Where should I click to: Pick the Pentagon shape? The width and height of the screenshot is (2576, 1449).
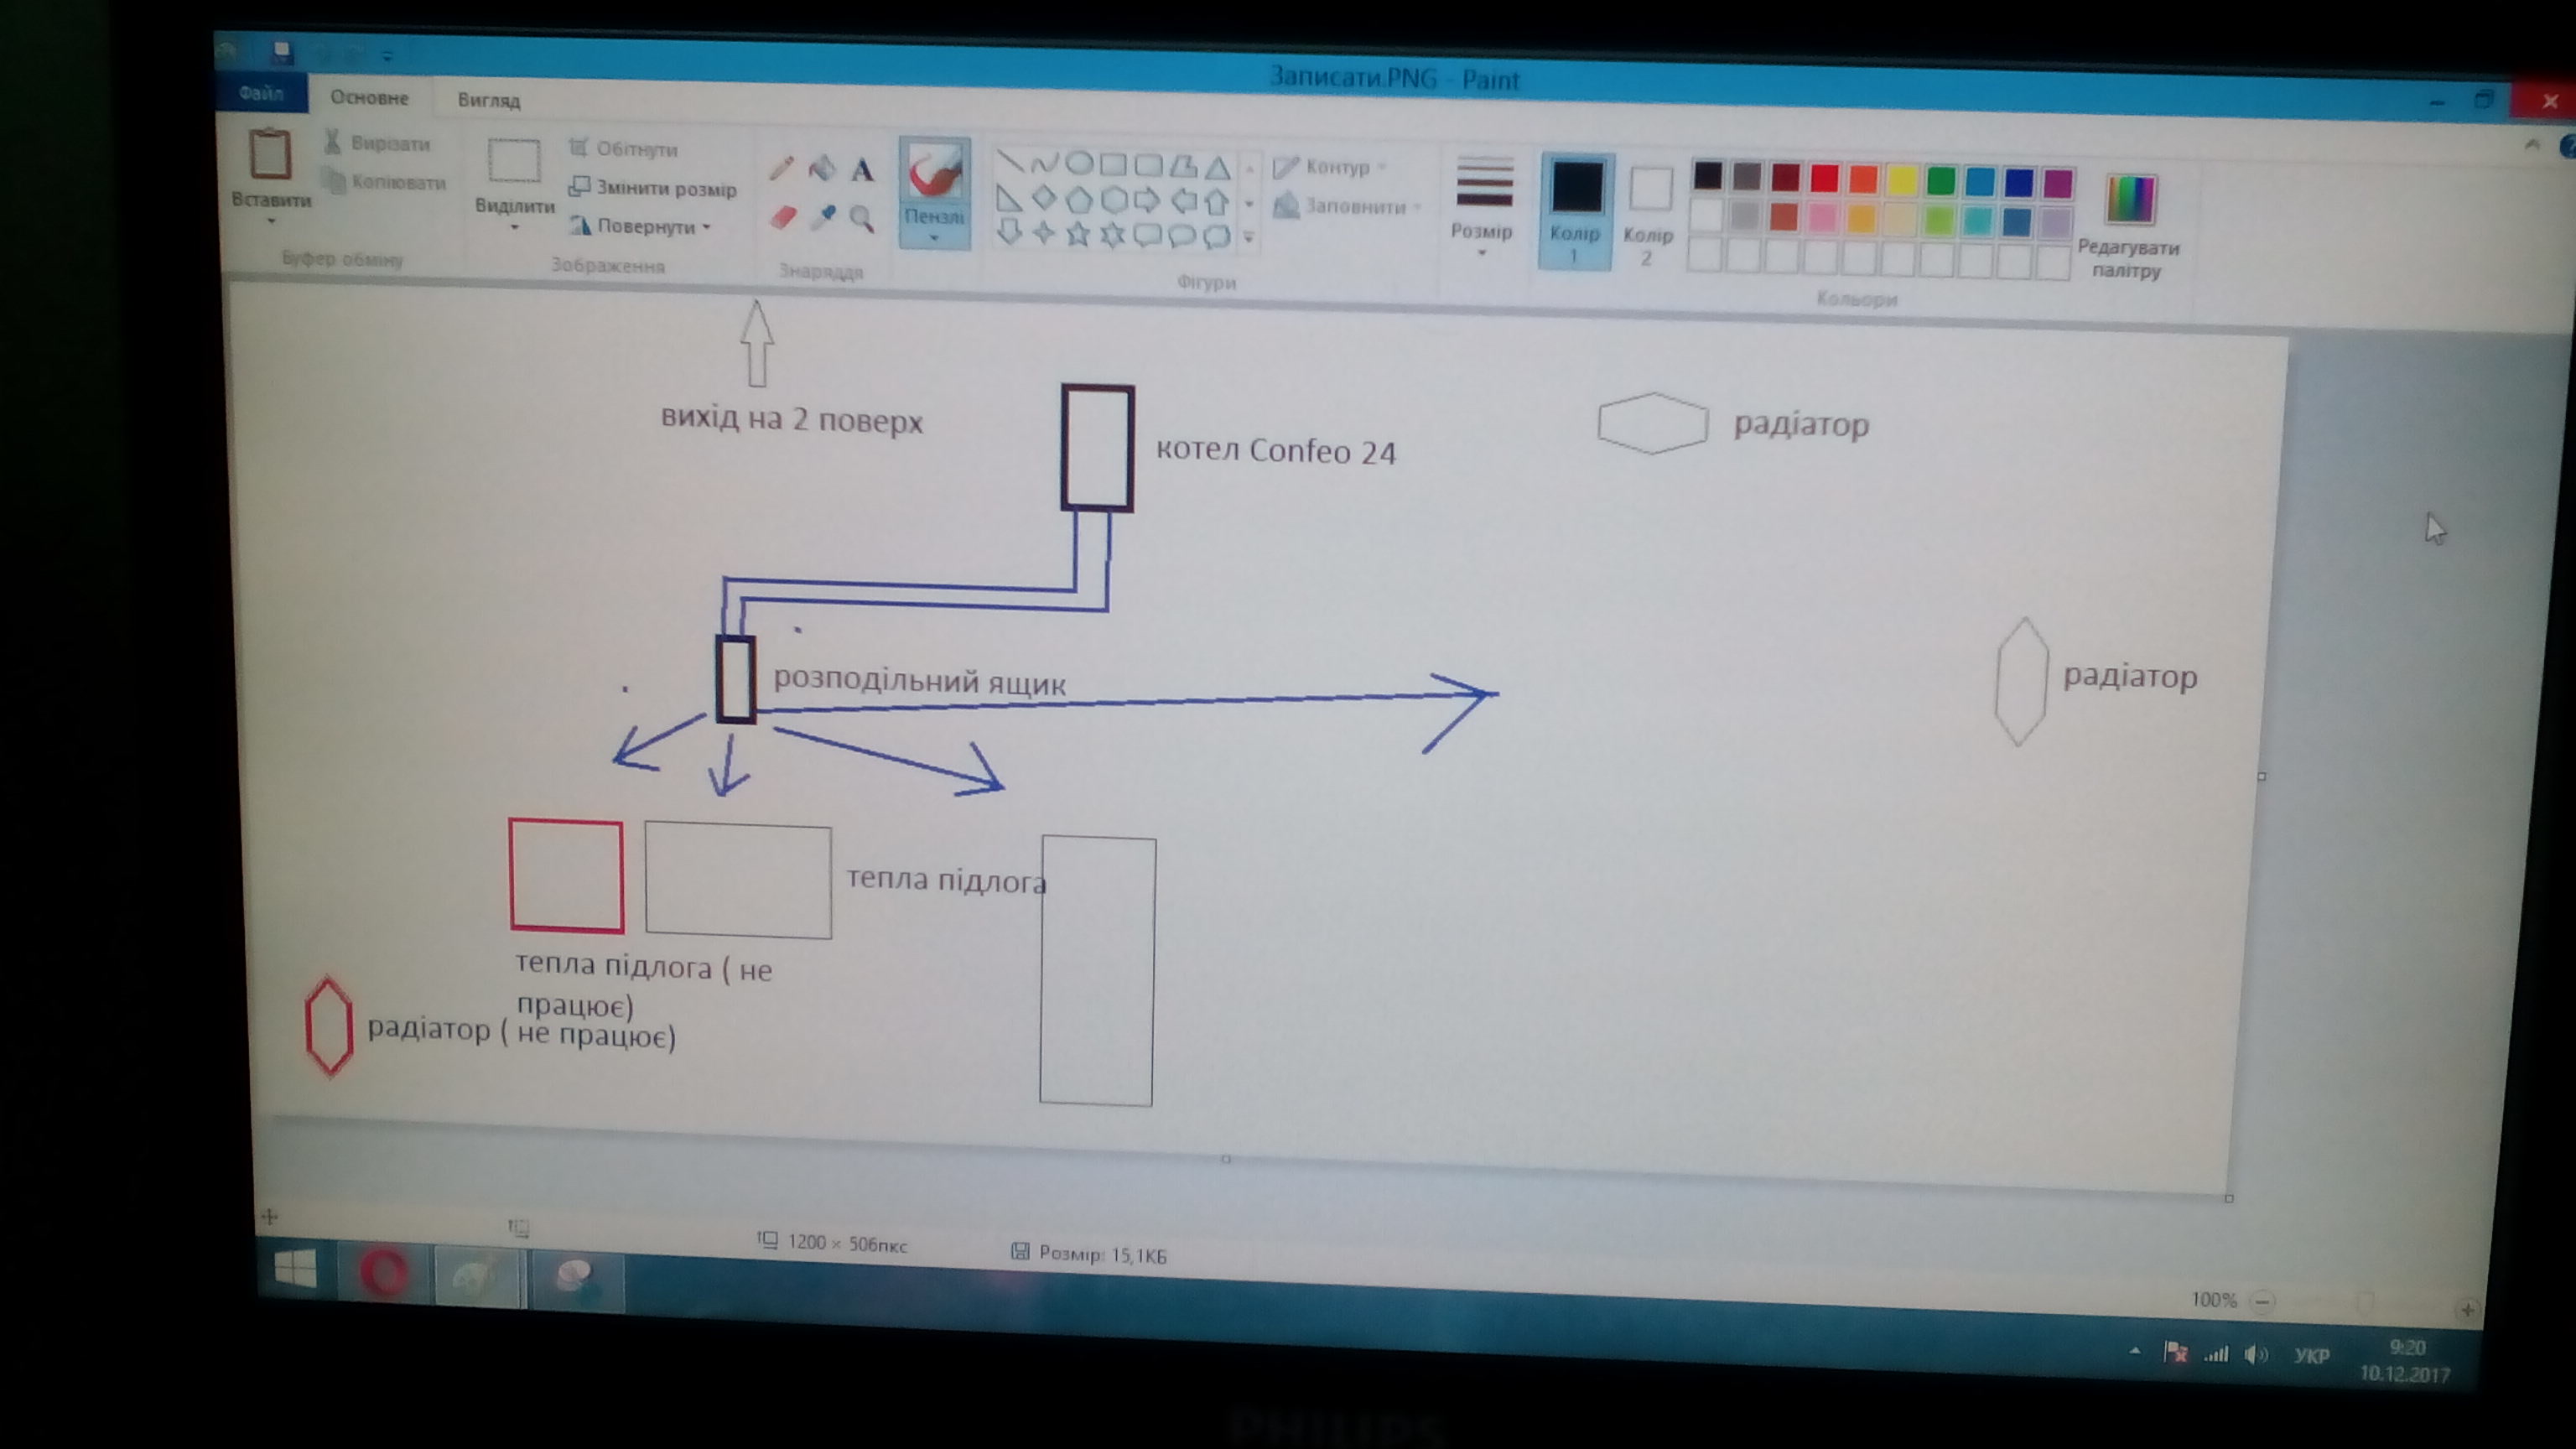click(x=1078, y=199)
